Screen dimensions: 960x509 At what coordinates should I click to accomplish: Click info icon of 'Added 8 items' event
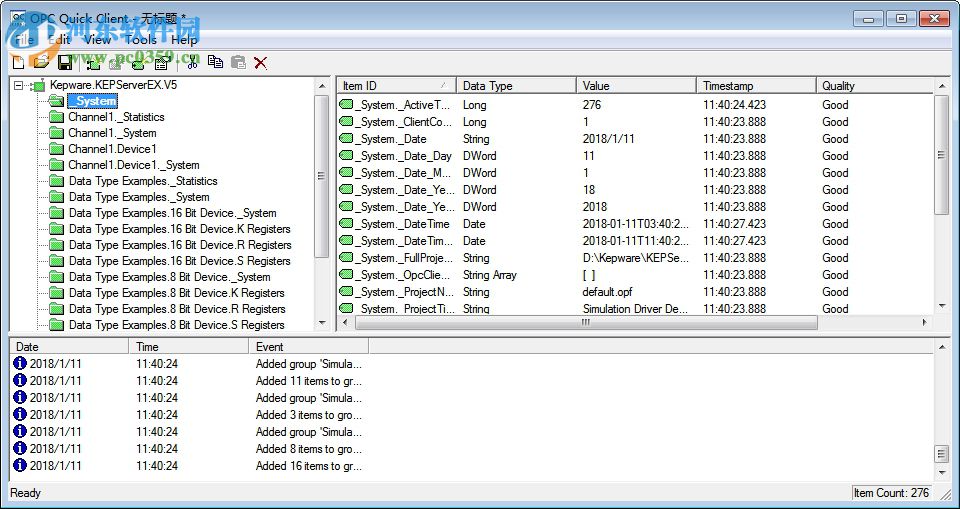(x=20, y=448)
